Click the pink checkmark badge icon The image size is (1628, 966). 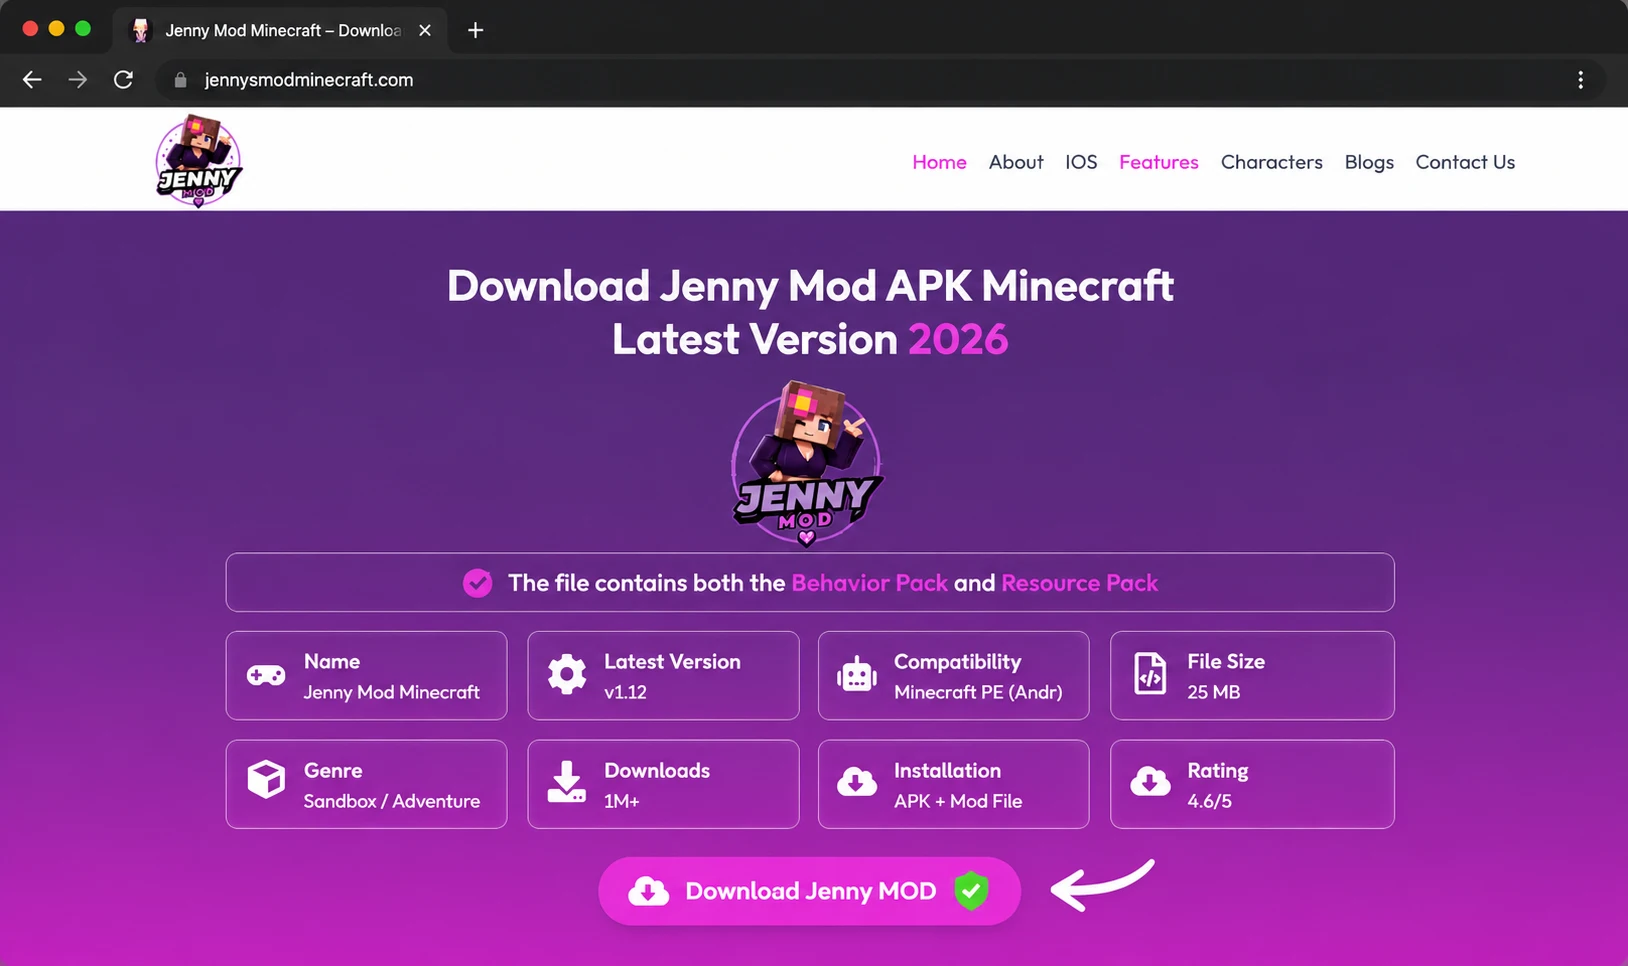pos(478,583)
